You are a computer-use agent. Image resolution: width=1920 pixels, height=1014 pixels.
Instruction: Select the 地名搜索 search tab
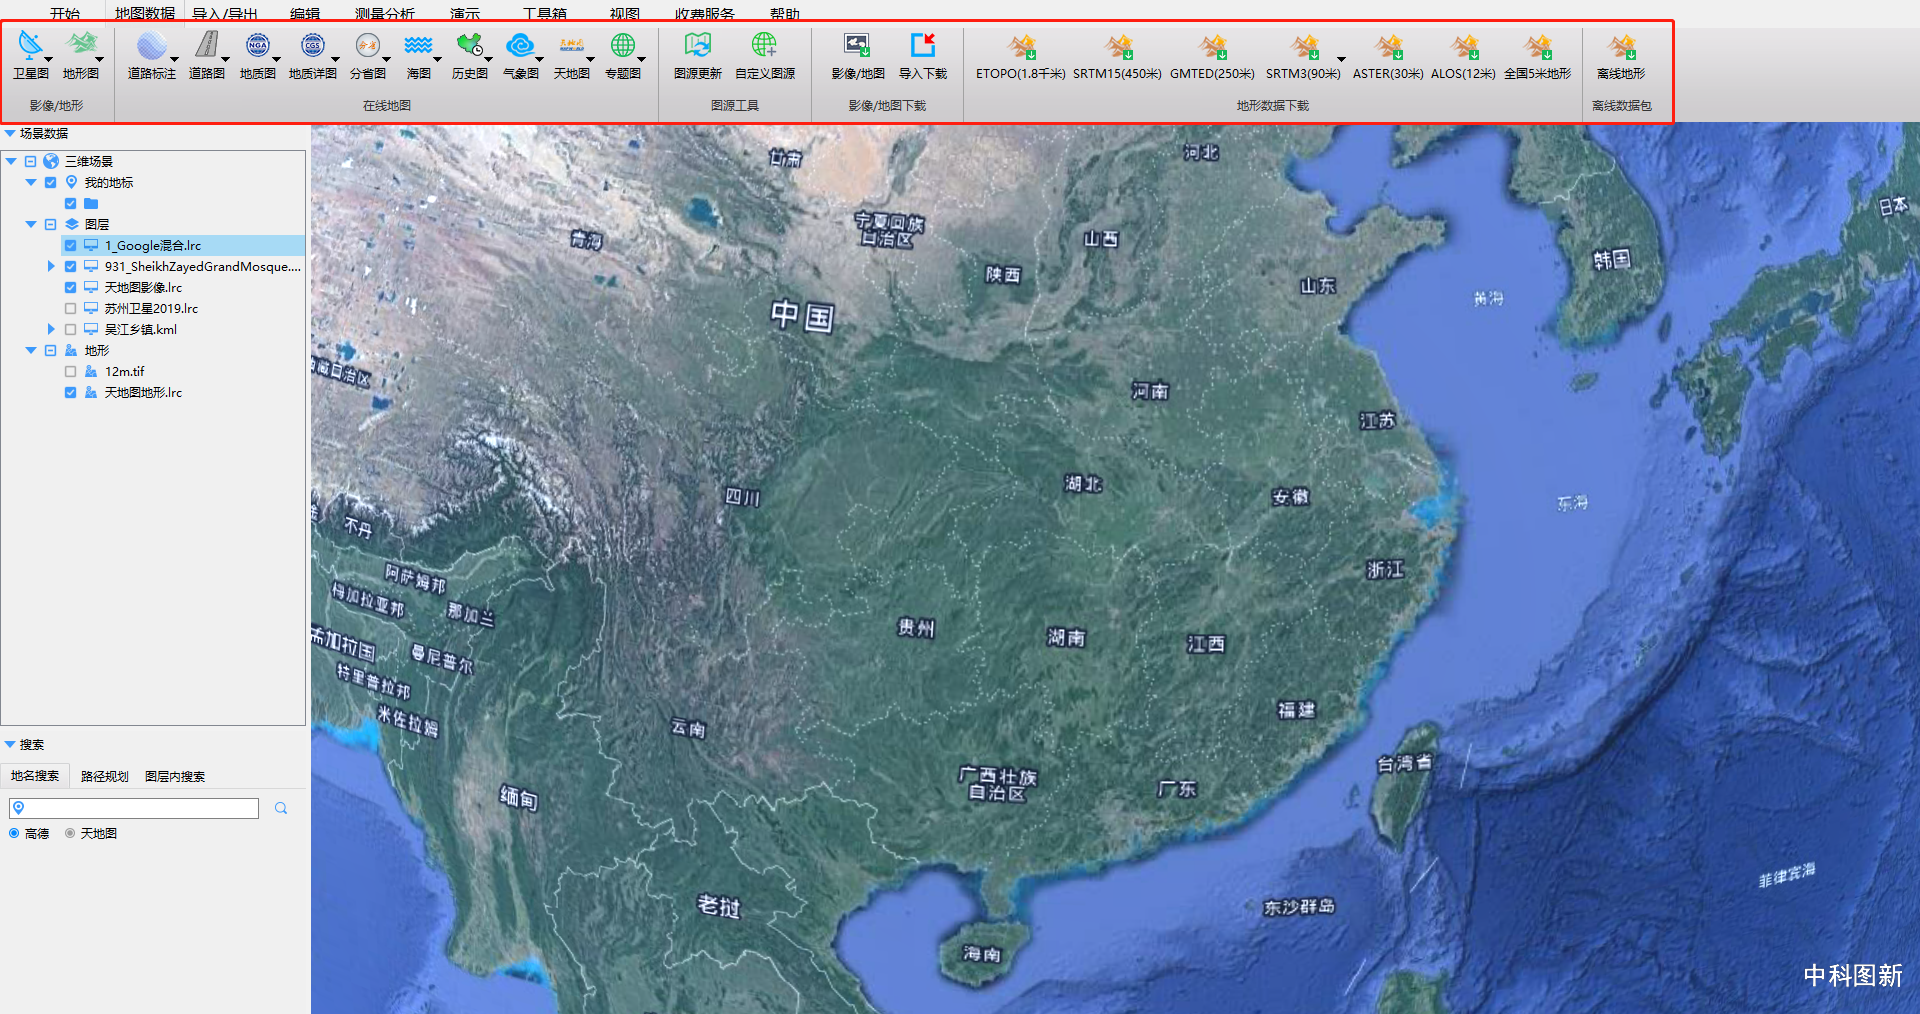click(35, 776)
